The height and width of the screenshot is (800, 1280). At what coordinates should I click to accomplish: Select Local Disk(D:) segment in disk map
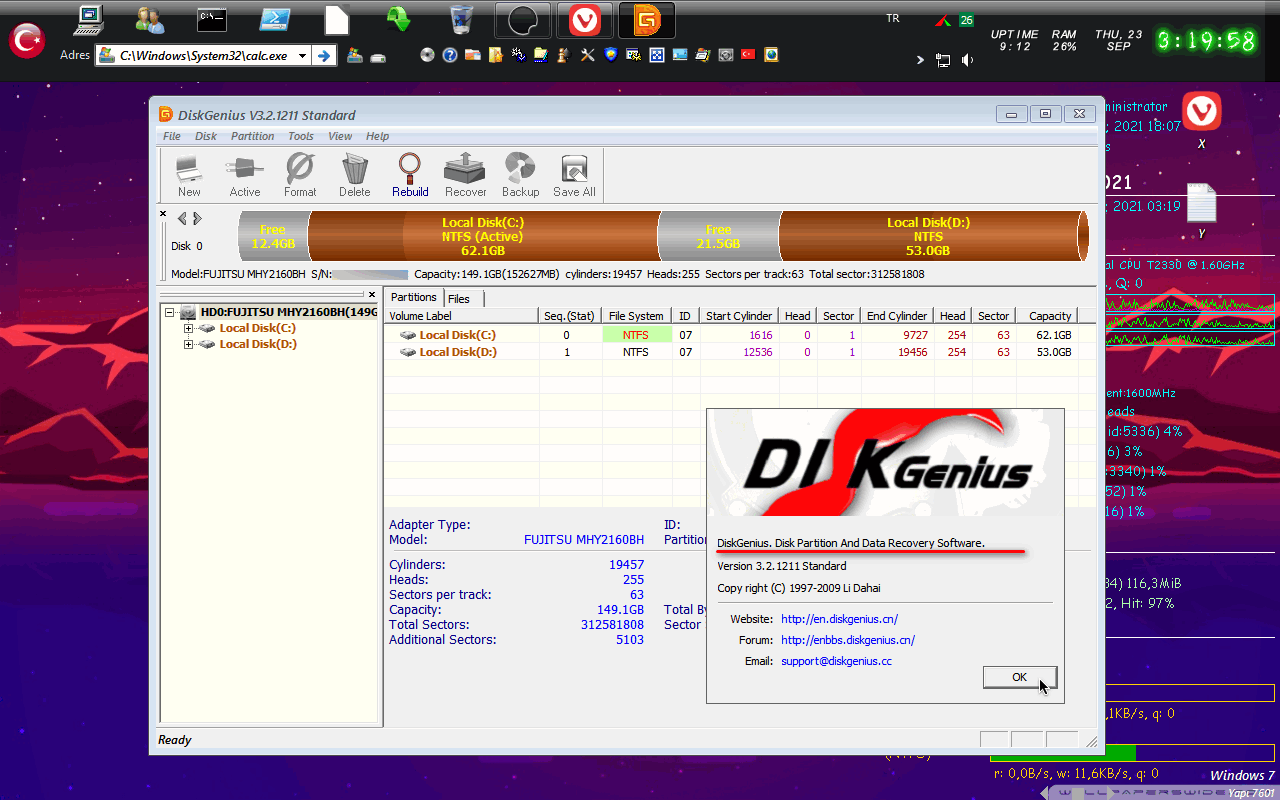pos(929,236)
